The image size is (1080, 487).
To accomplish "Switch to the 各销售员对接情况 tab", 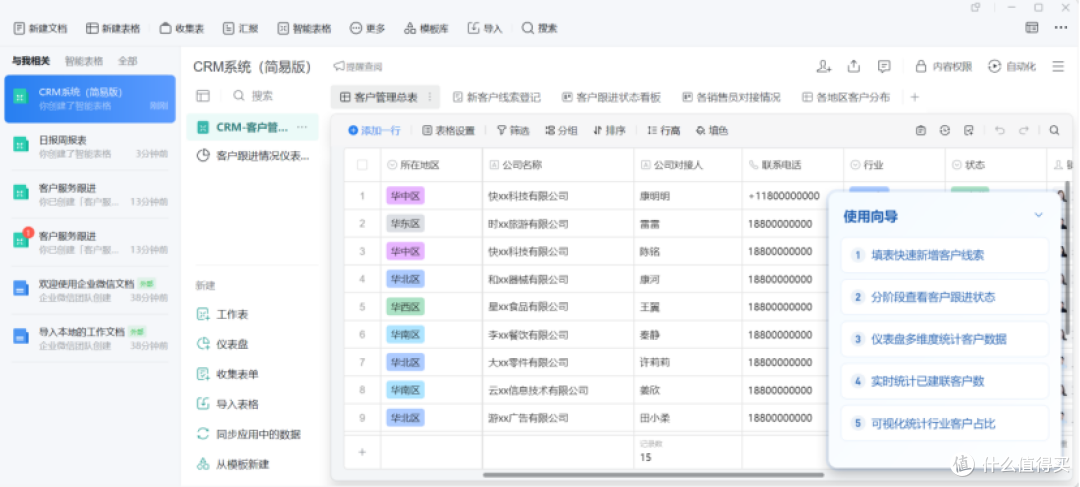I will (x=731, y=97).
